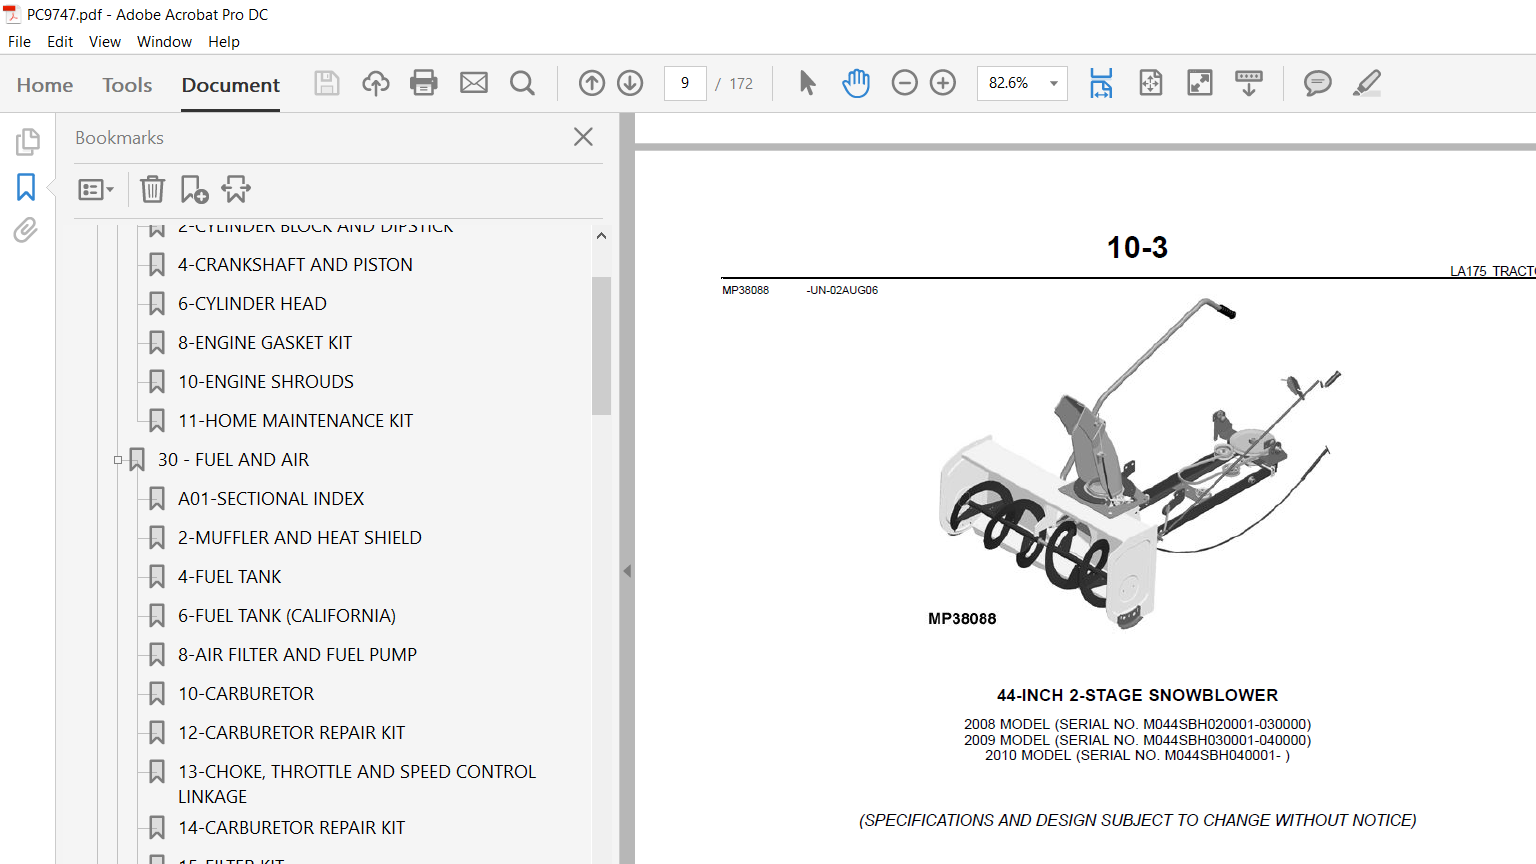Image resolution: width=1536 pixels, height=864 pixels.
Task: Go to next page arrow
Action: coord(630,83)
